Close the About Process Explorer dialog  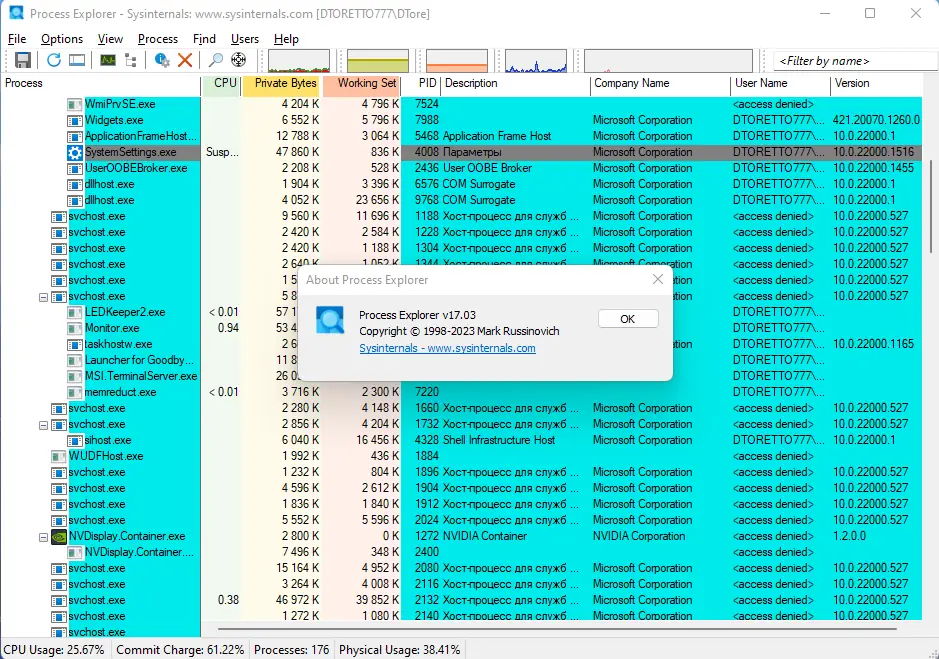click(x=658, y=279)
